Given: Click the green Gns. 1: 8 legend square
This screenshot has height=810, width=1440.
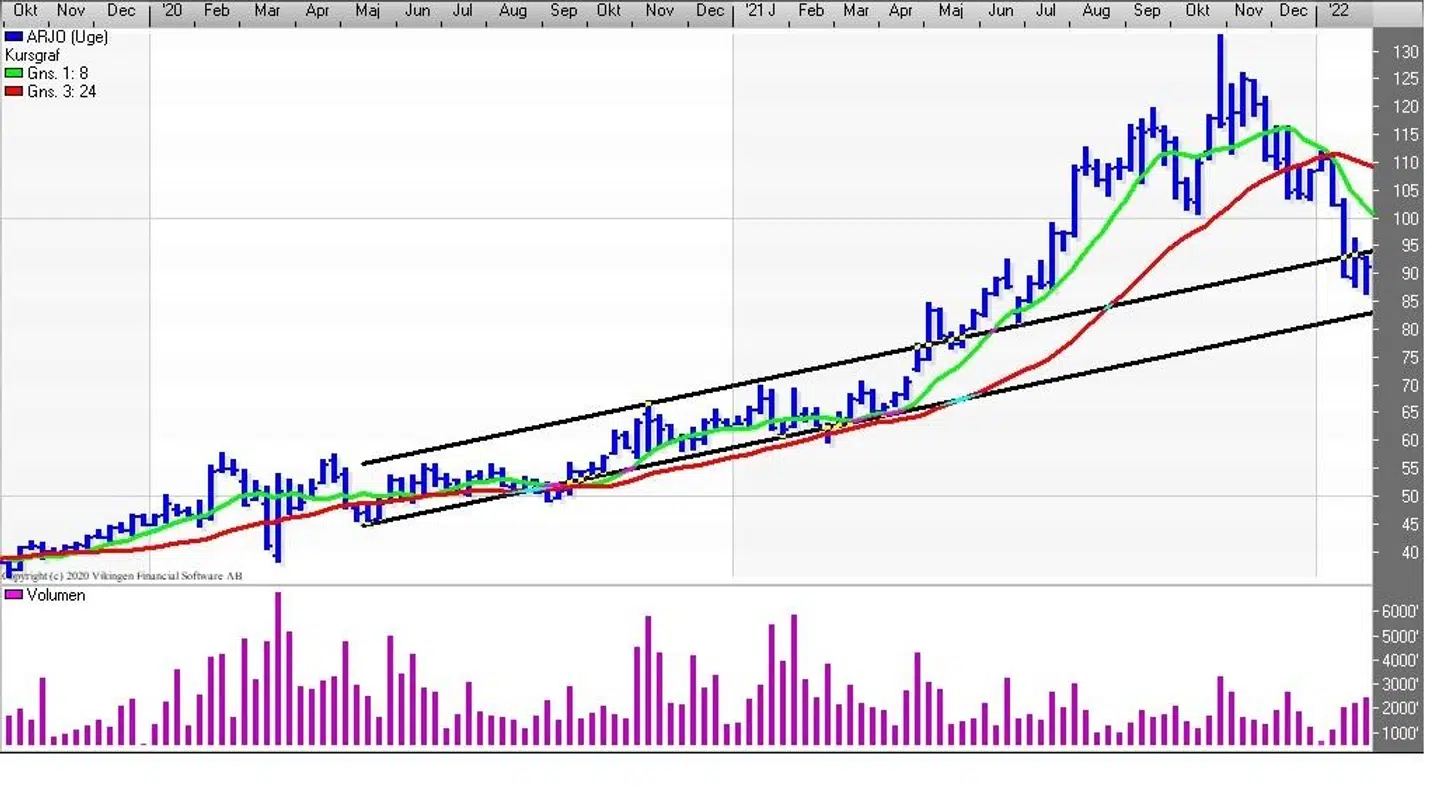Looking at the screenshot, I should coord(13,73).
